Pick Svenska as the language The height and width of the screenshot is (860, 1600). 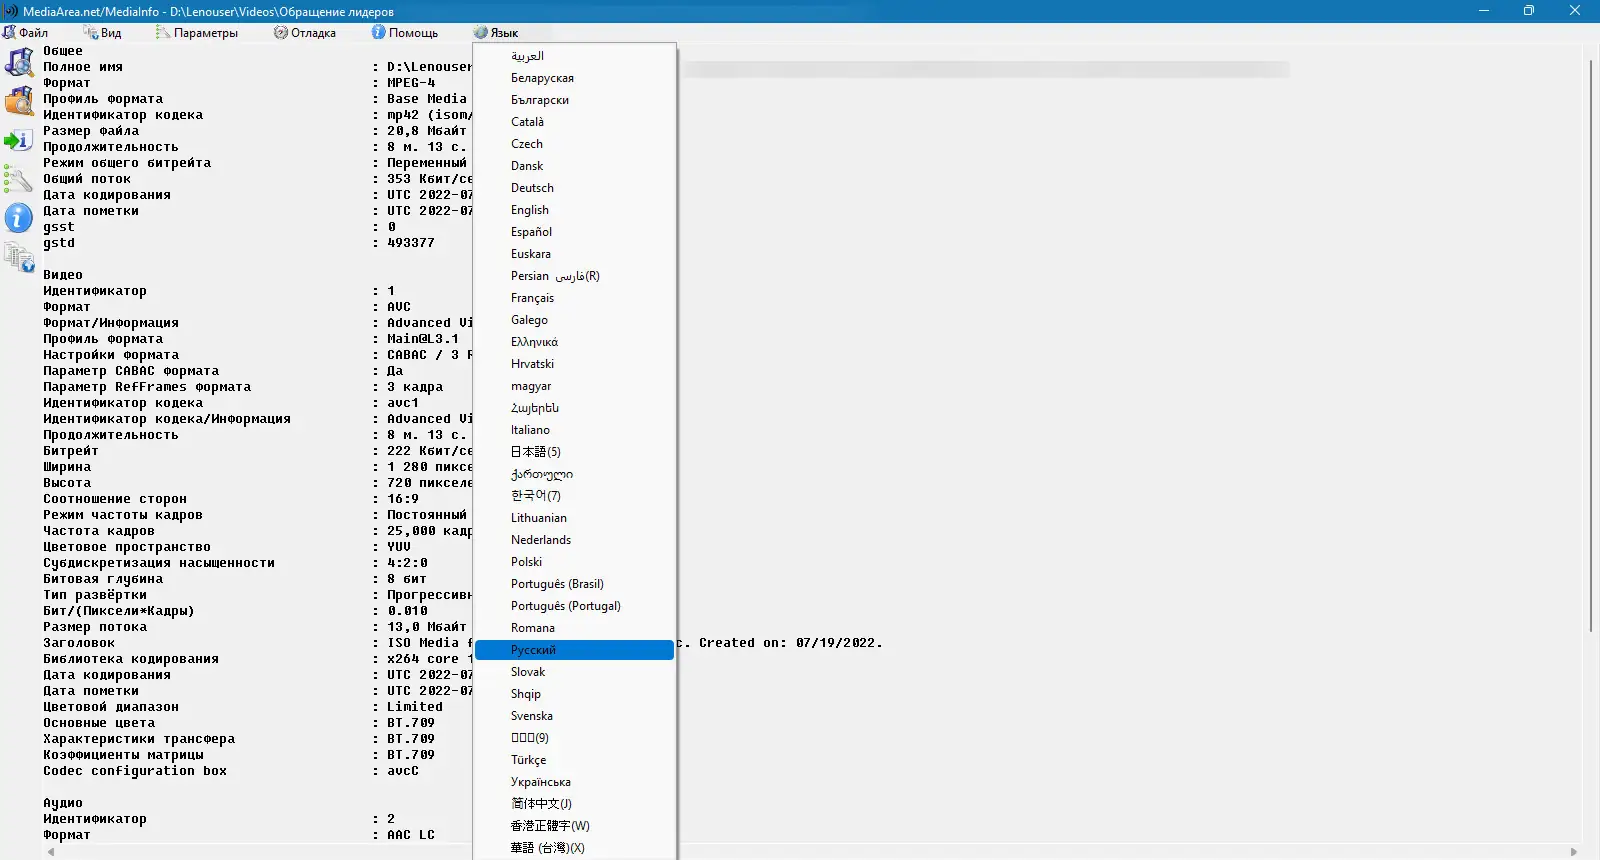point(575,716)
